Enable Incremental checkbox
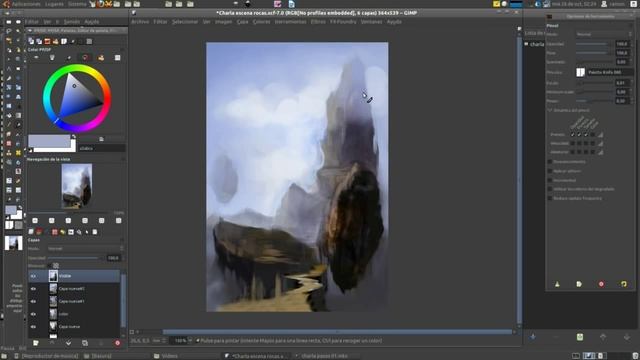Image resolution: width=640 pixels, height=360 pixels. coord(550,180)
